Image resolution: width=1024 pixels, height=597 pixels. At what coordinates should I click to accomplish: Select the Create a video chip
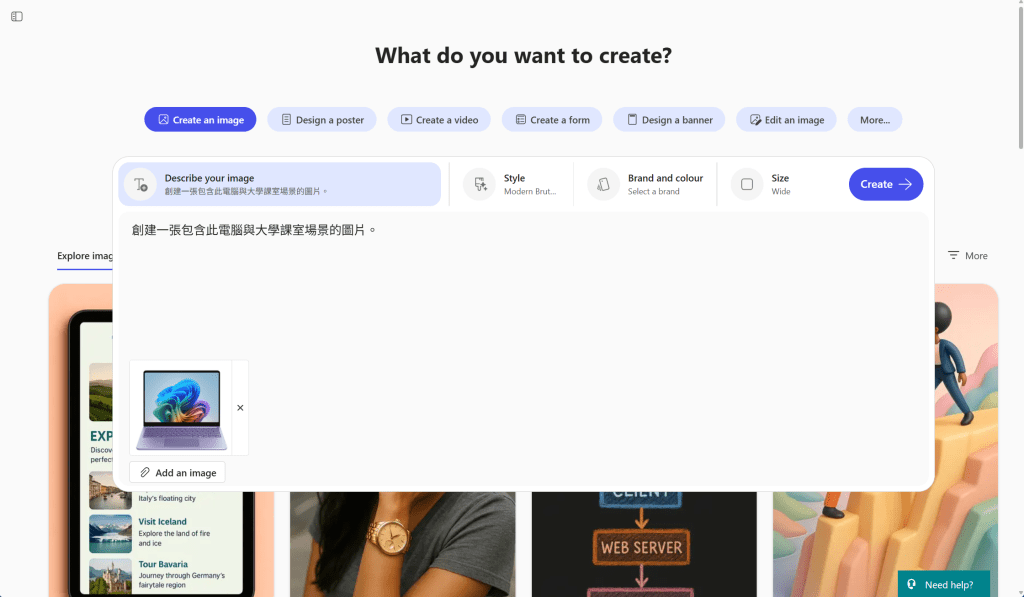[x=439, y=120]
